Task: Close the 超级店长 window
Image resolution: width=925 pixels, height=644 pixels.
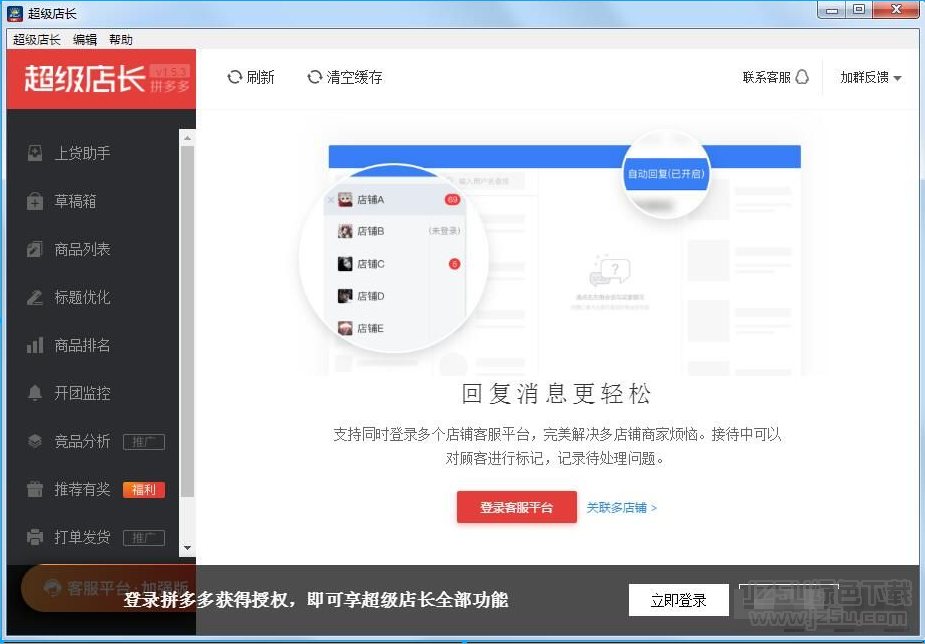Action: [x=896, y=10]
